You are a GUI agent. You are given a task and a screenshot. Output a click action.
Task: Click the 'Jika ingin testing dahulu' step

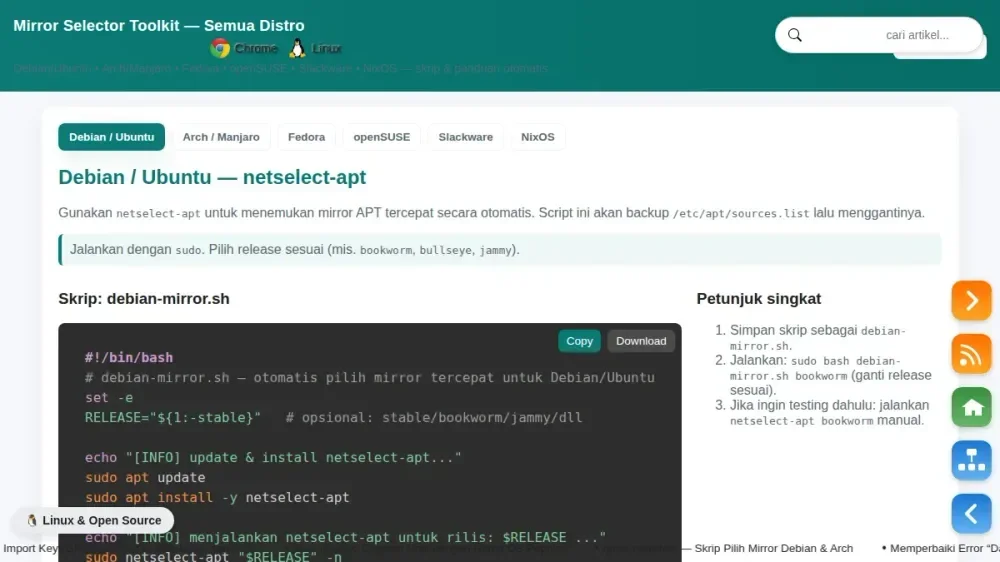pos(829,413)
